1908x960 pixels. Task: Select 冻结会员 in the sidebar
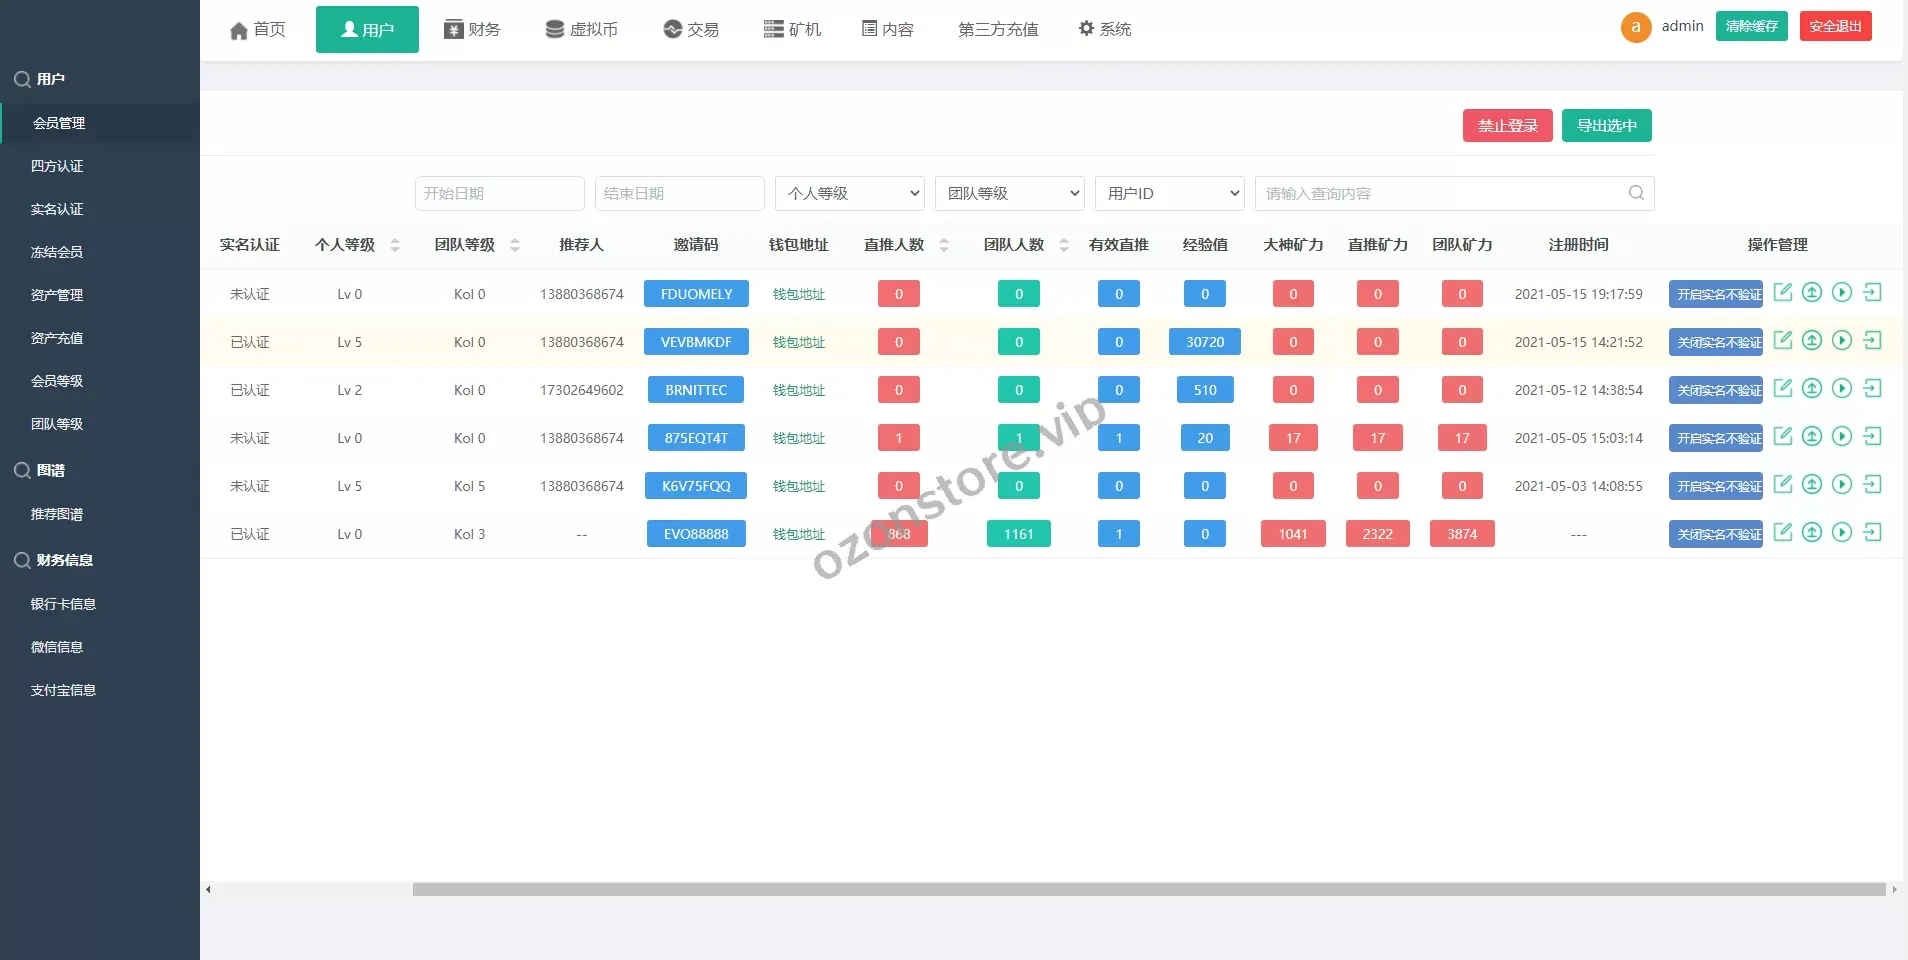coord(57,252)
